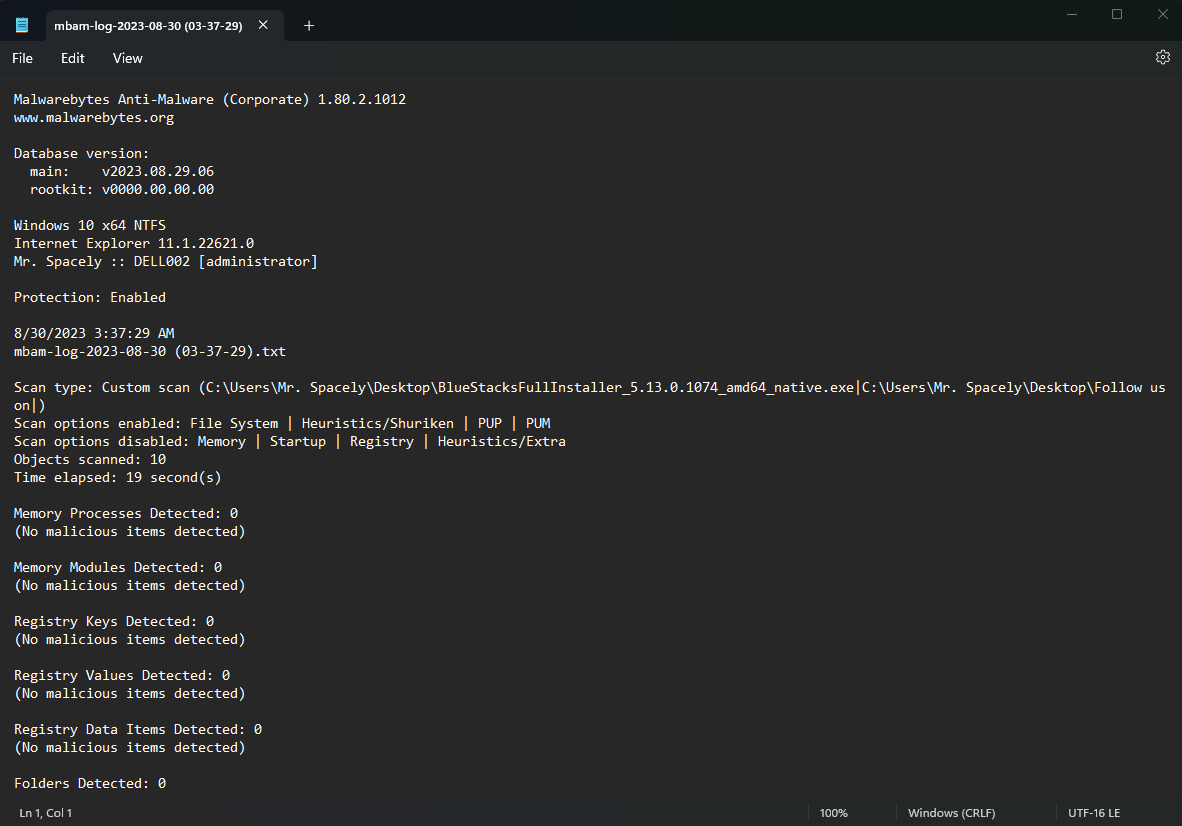The height and width of the screenshot is (826, 1182).
Task: Open the File menu
Action: [23, 58]
